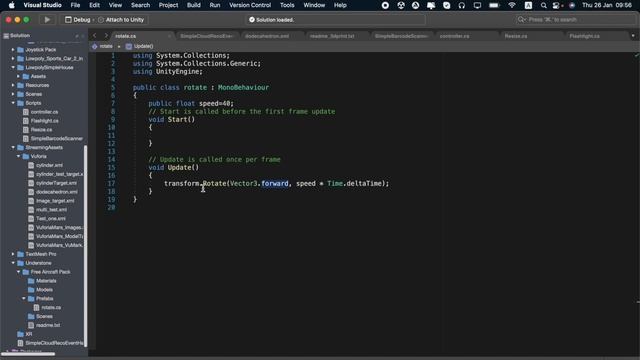The width and height of the screenshot is (640, 360).
Task: Navigate back with the left arrow
Action: pyautogui.click(x=95, y=36)
